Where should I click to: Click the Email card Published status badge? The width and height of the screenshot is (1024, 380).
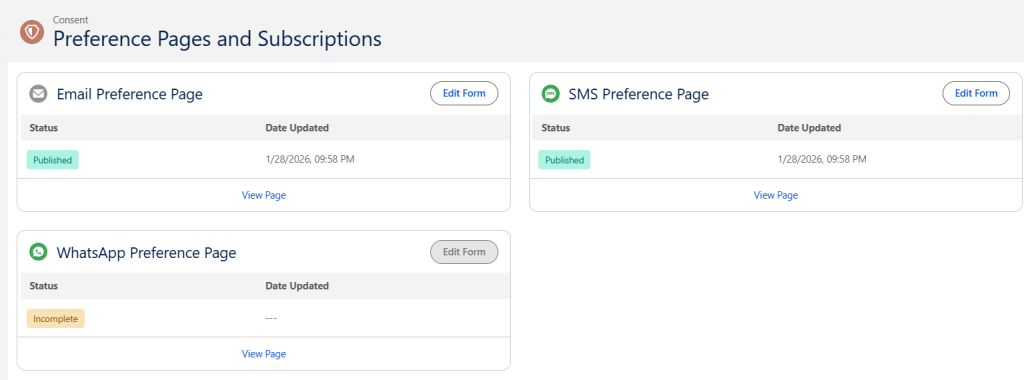click(52, 160)
